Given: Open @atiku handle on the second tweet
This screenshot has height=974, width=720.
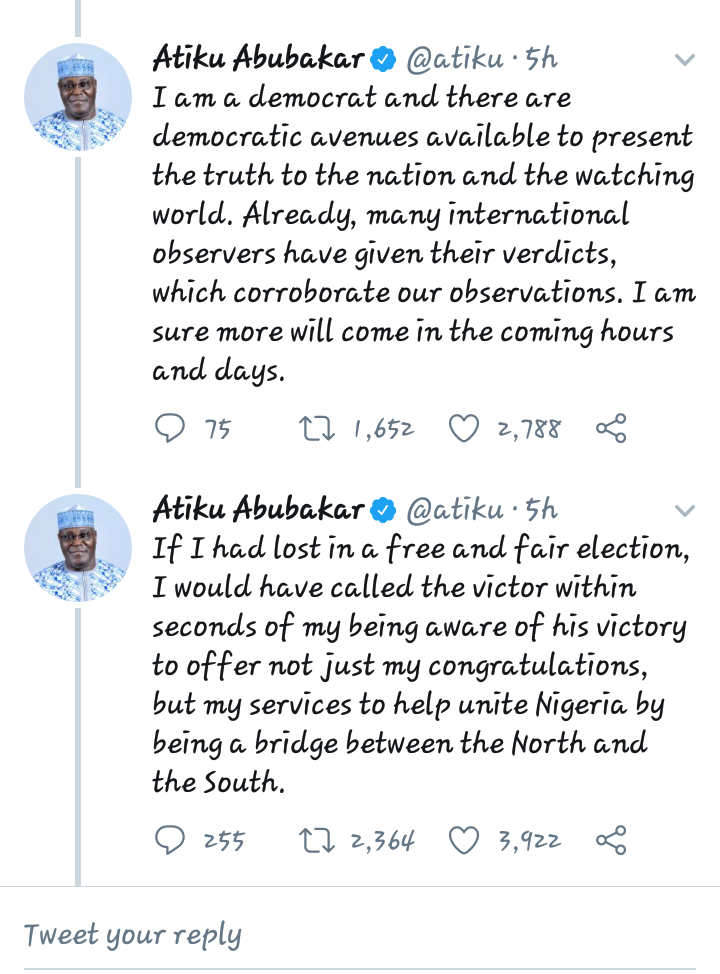Looking at the screenshot, I should (x=454, y=511).
